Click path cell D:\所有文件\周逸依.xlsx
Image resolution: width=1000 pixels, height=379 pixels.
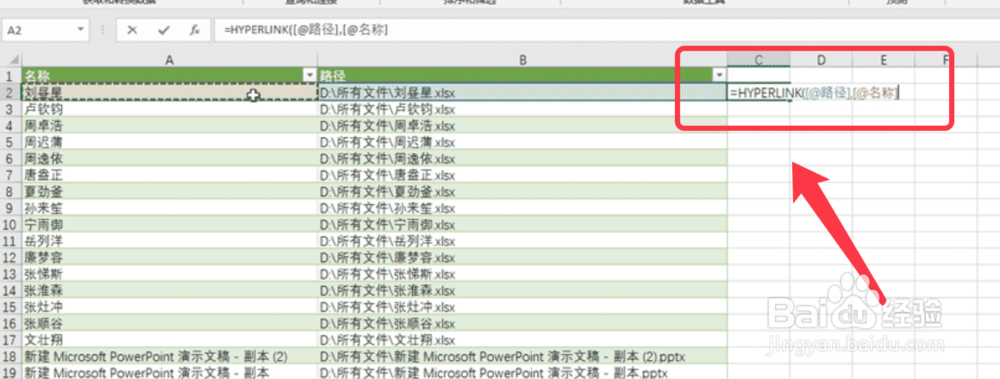point(522,158)
